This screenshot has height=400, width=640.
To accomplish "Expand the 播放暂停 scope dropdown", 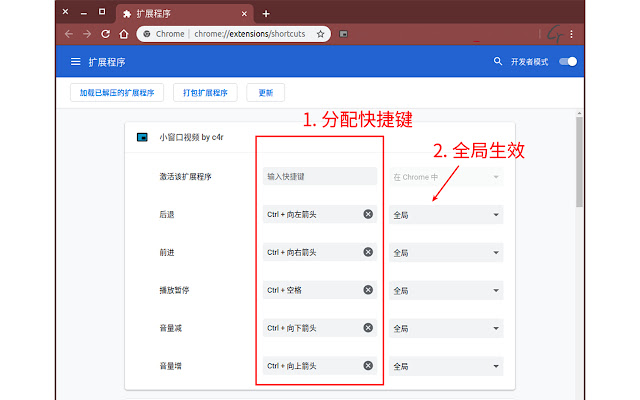I will 446,290.
